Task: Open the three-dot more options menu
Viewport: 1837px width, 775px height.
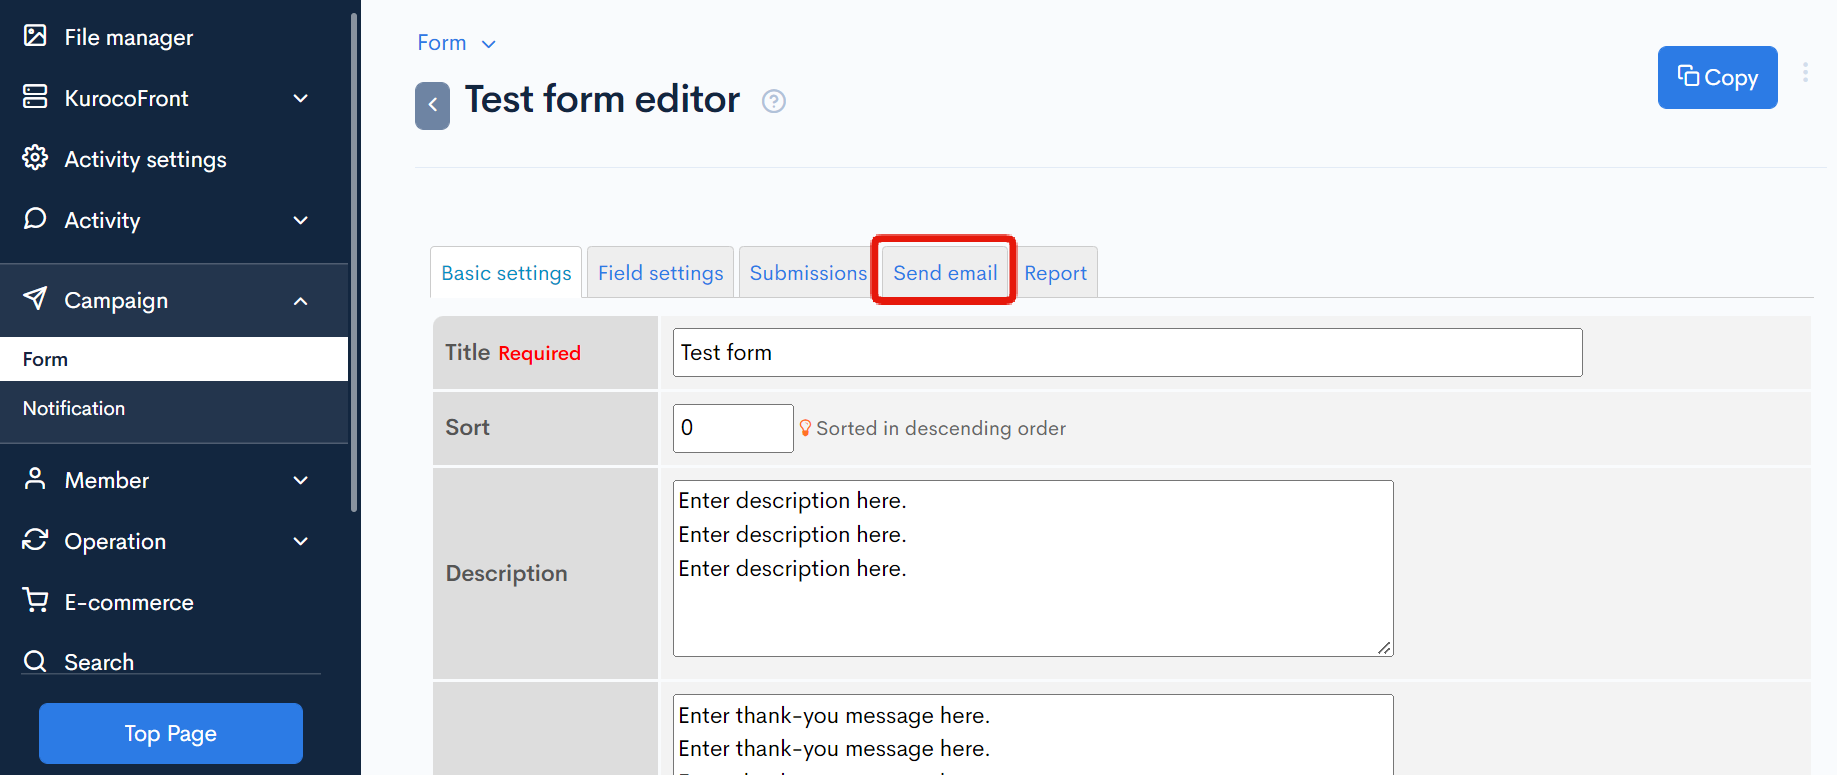Action: click(x=1805, y=72)
